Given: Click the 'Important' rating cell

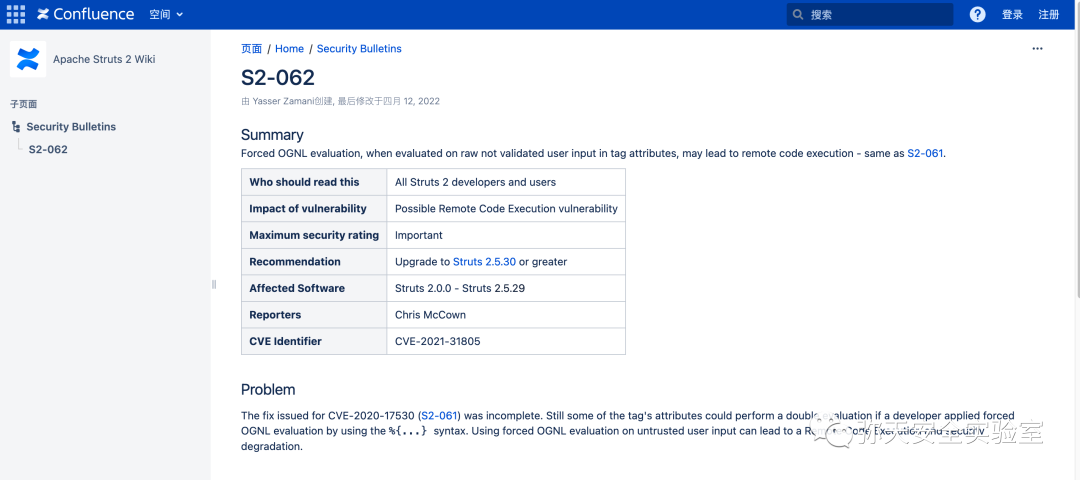Looking at the screenshot, I should (x=506, y=236).
